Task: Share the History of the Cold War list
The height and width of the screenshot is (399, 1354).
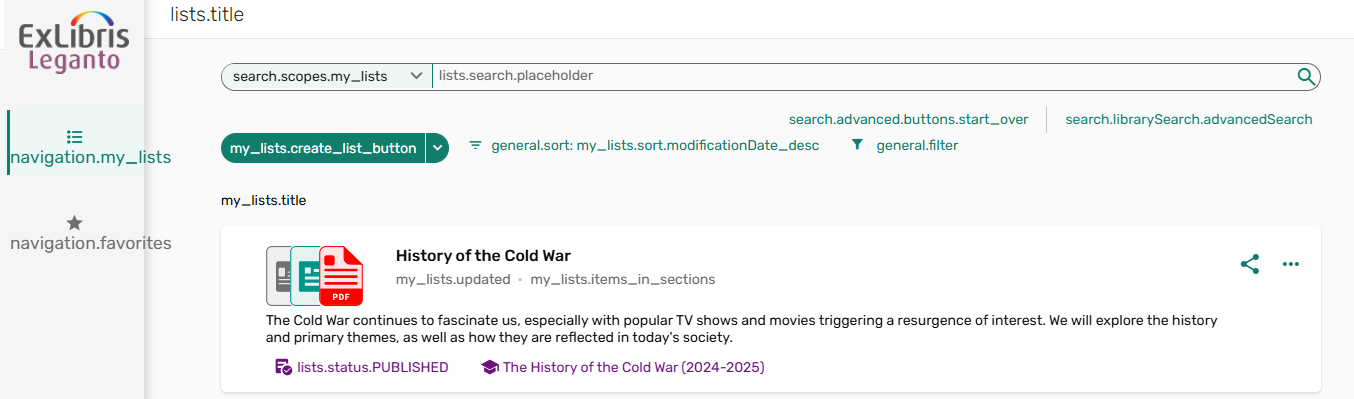Action: point(1250,264)
